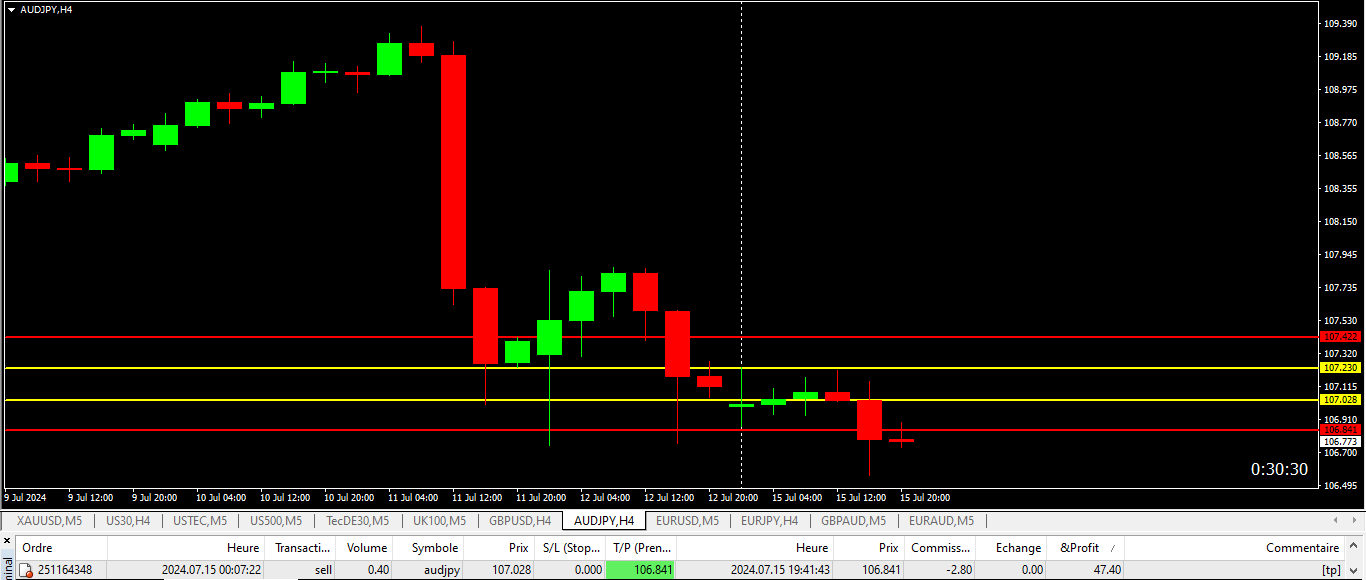Select the GBPAUD,M5 chart tab

point(853,521)
